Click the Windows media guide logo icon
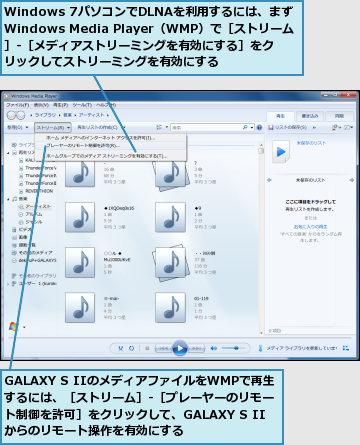The width and height of the screenshot is (360, 445). (13, 327)
